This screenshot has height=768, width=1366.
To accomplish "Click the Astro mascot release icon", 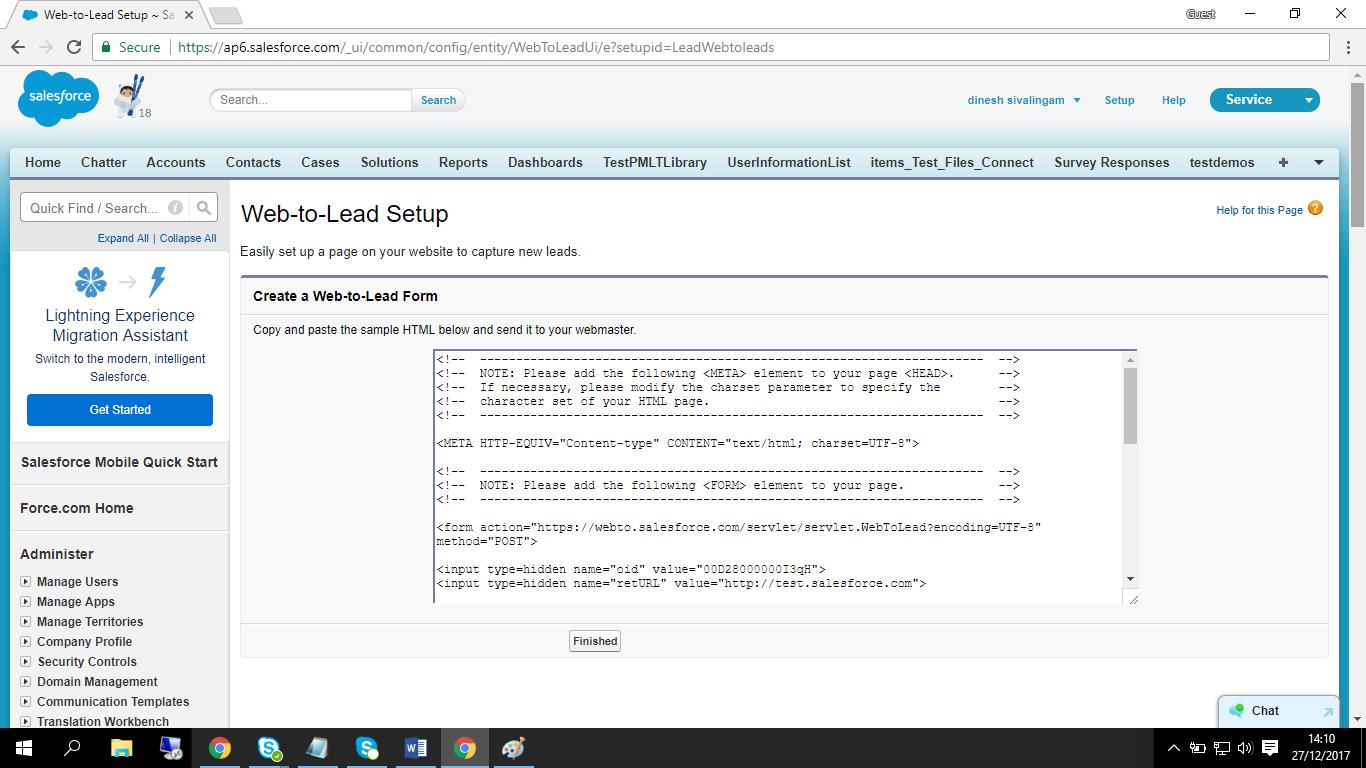I will click(131, 97).
